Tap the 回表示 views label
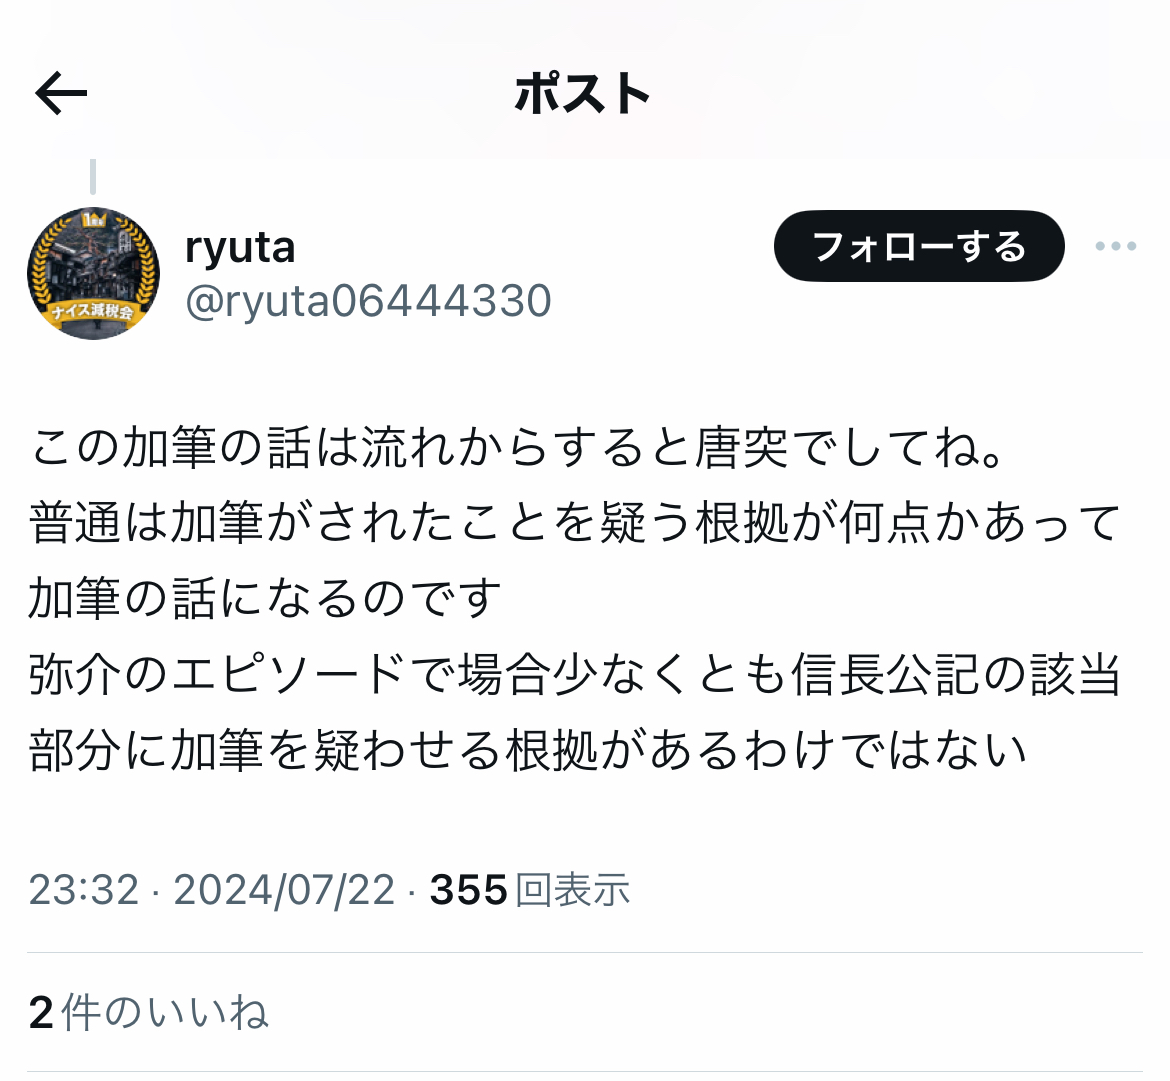This screenshot has height=1081, width=1170. tap(573, 890)
